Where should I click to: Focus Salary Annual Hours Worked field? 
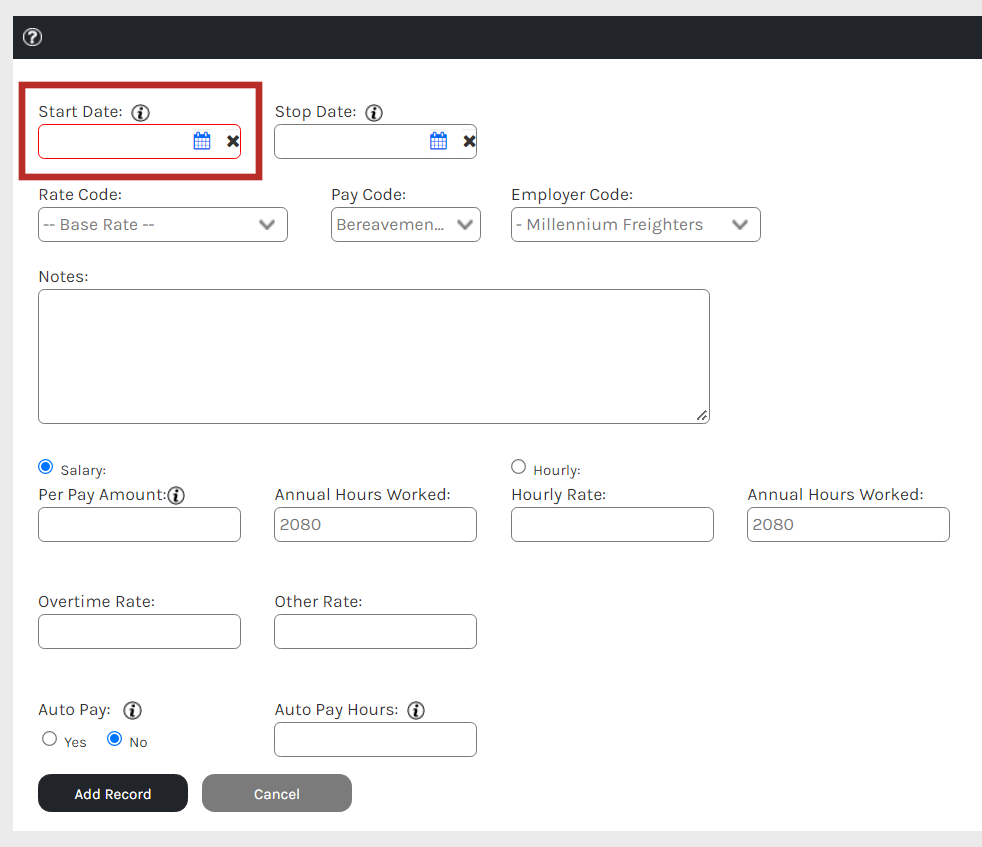(375, 524)
